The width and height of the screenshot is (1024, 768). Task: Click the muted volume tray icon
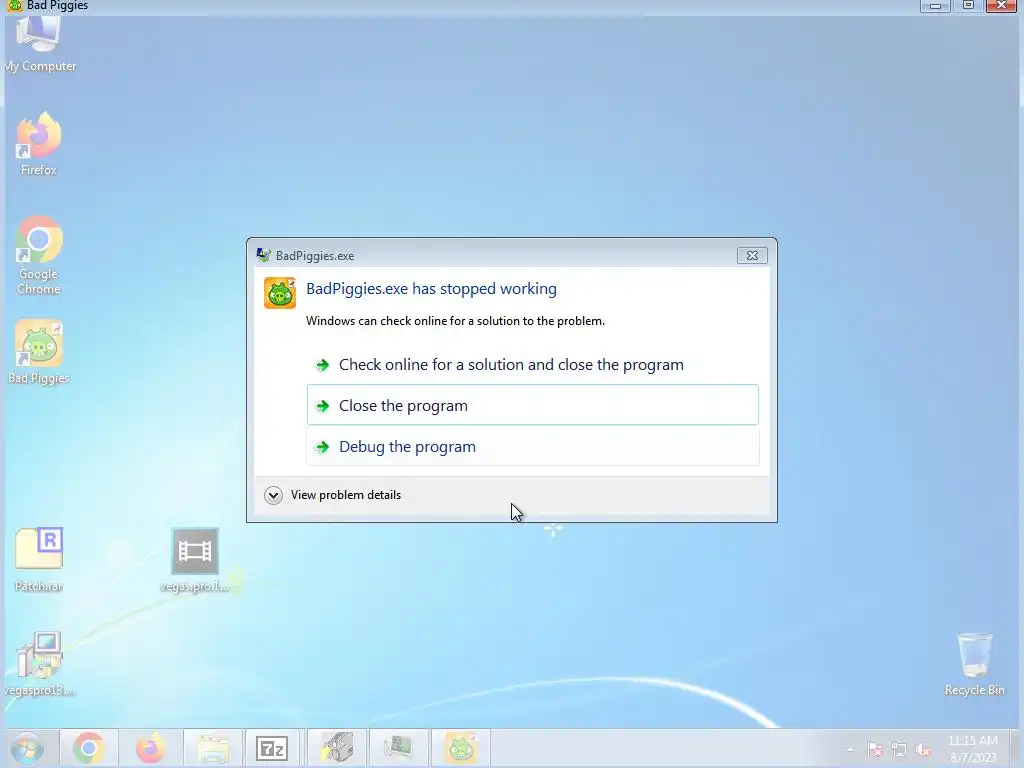(x=923, y=749)
